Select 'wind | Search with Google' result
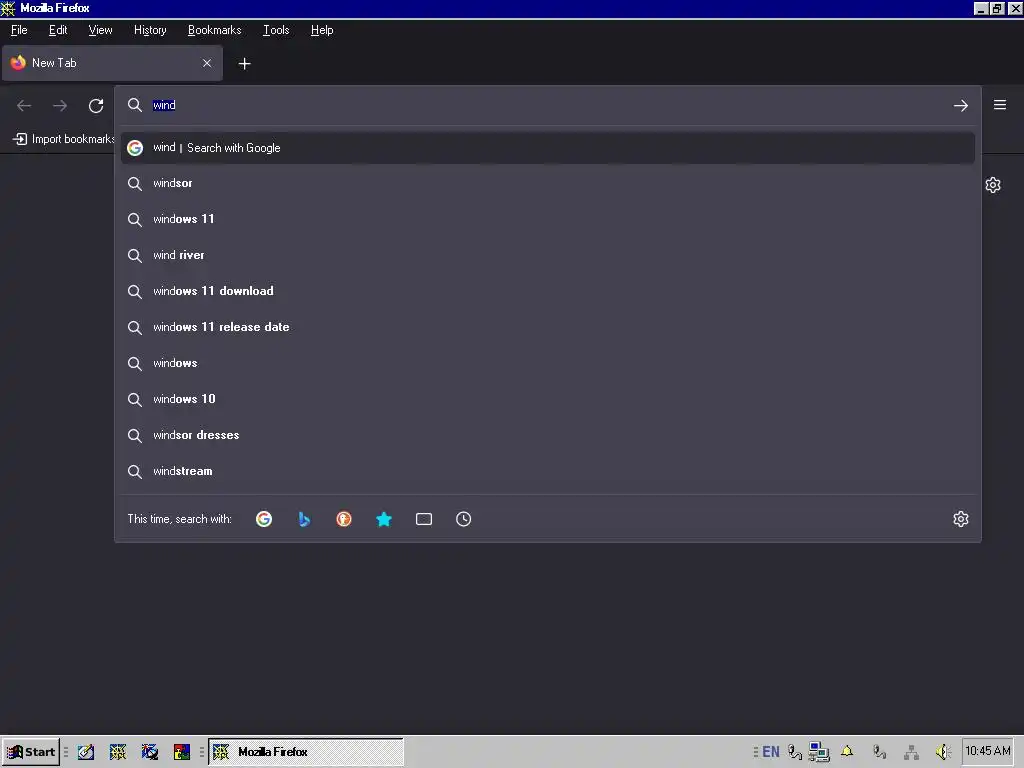1024x768 pixels. [x=547, y=148]
